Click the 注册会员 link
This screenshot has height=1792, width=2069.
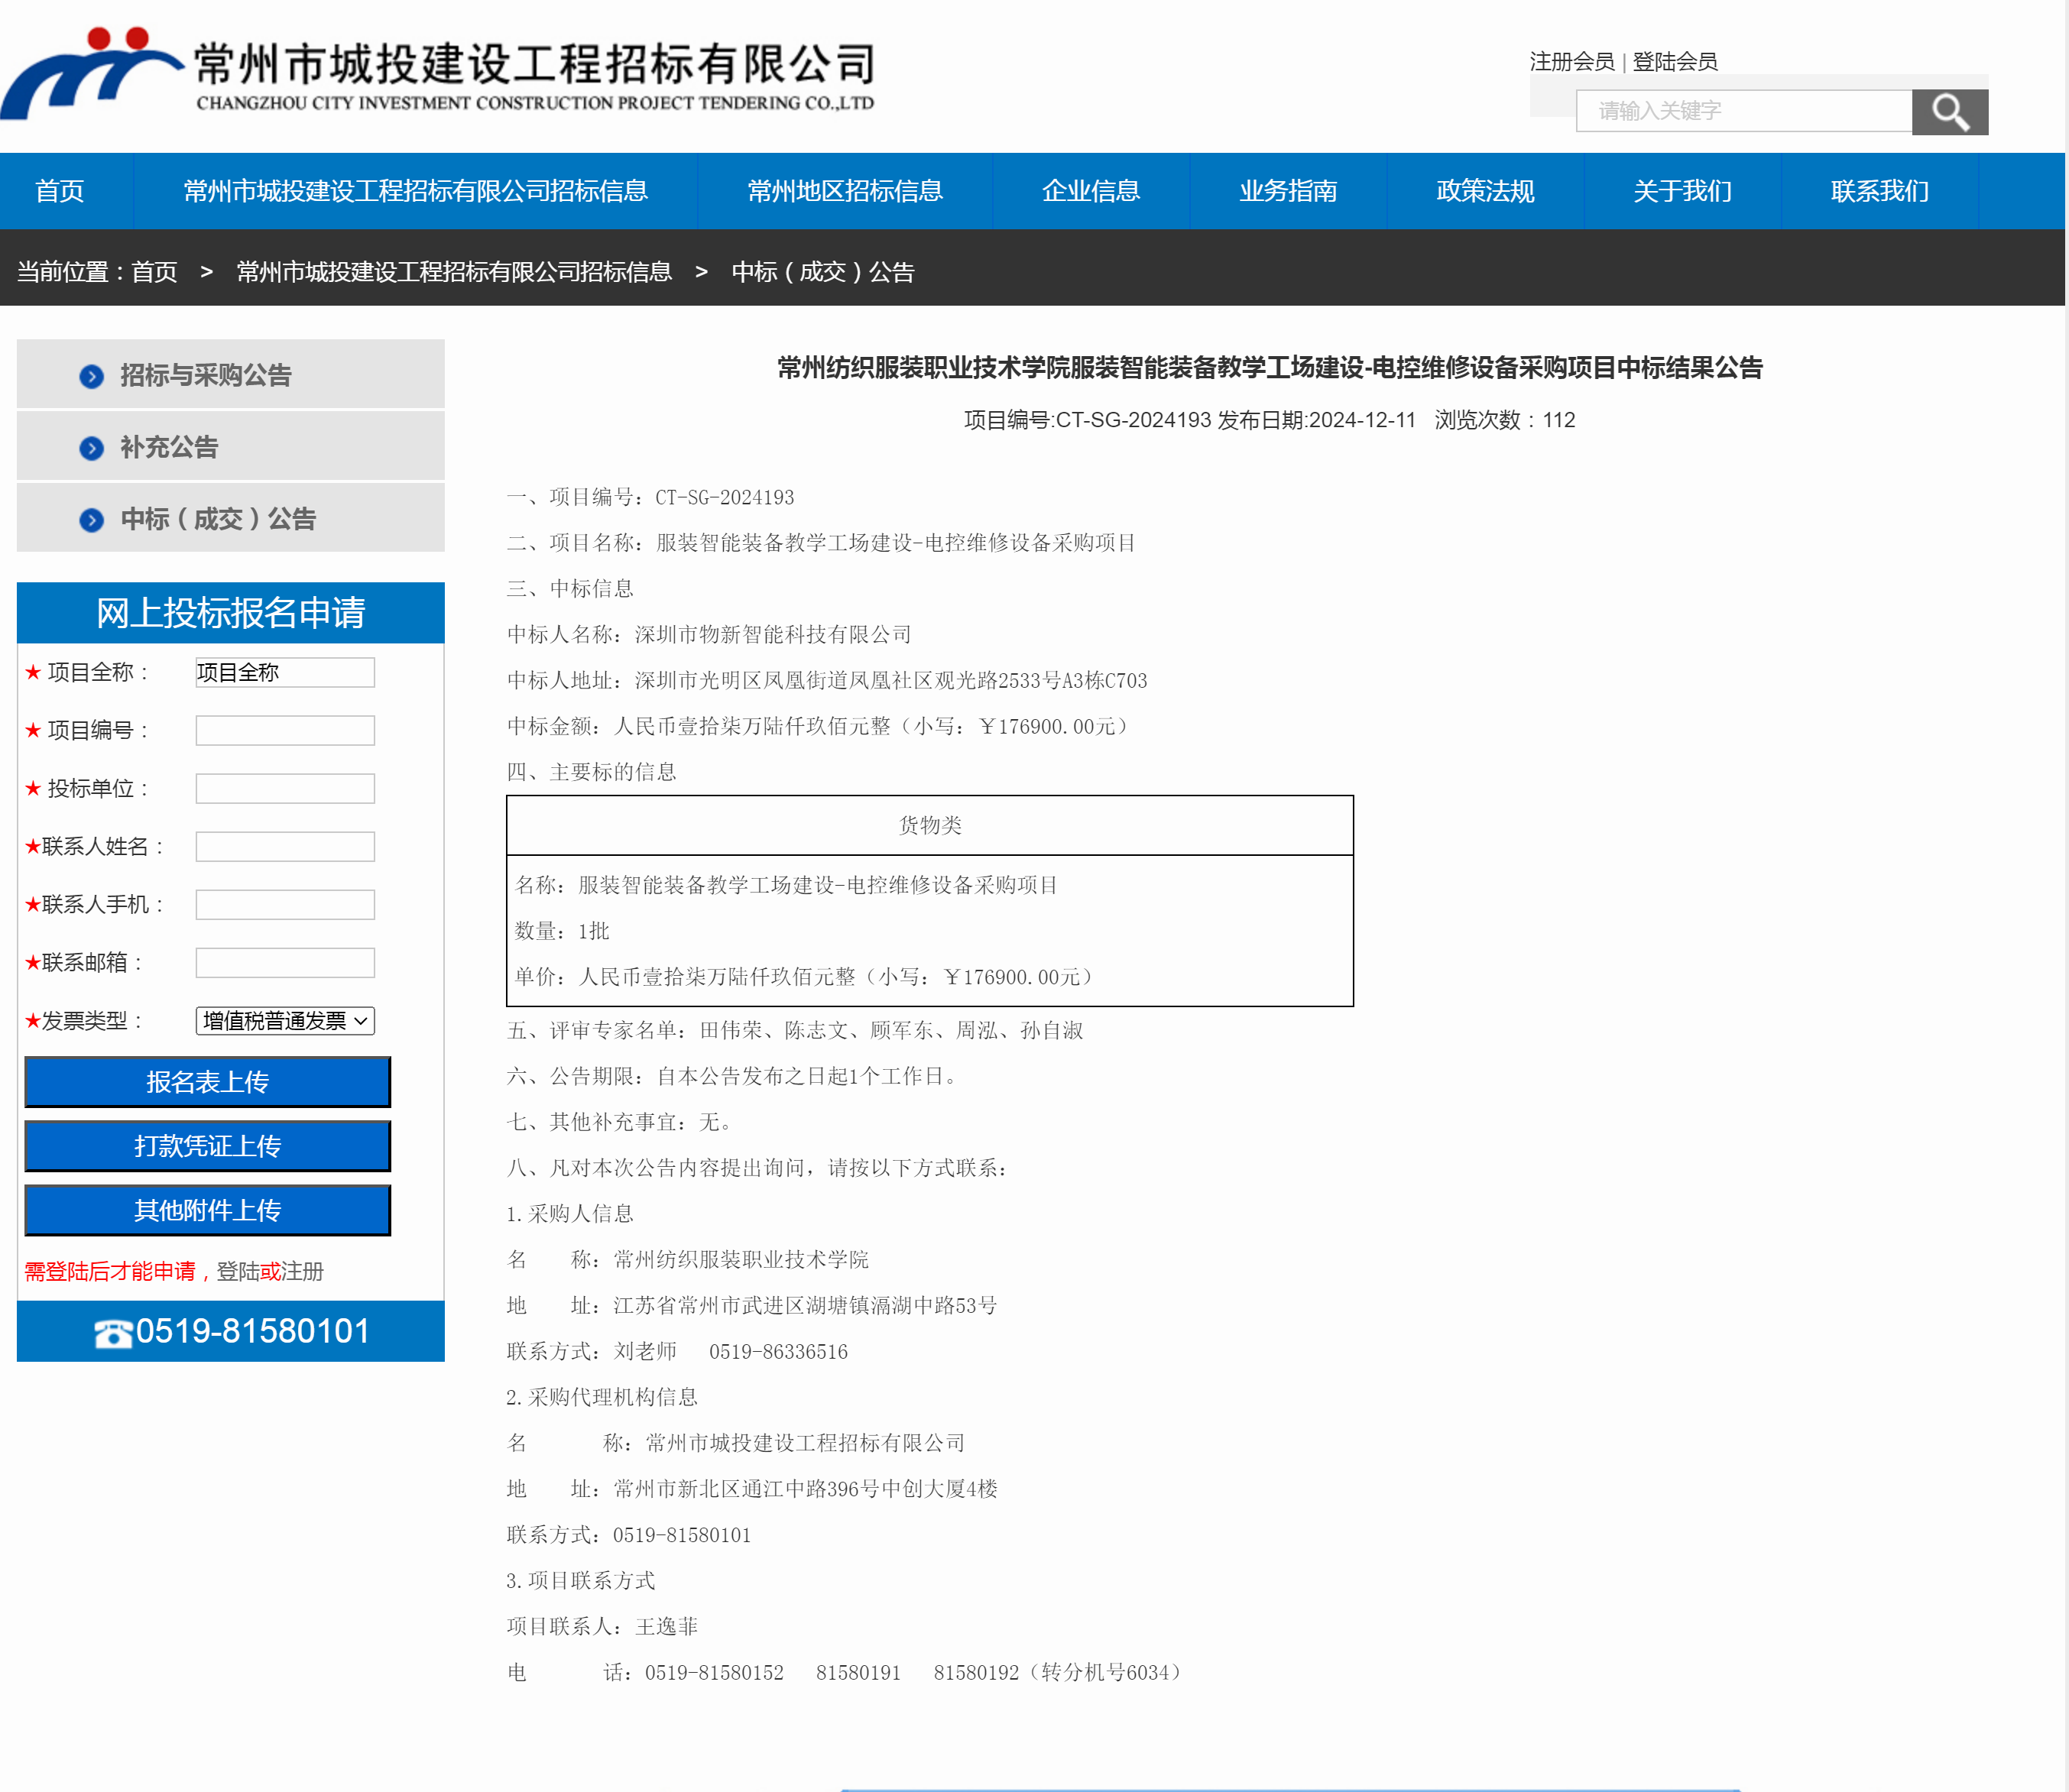coord(1571,62)
